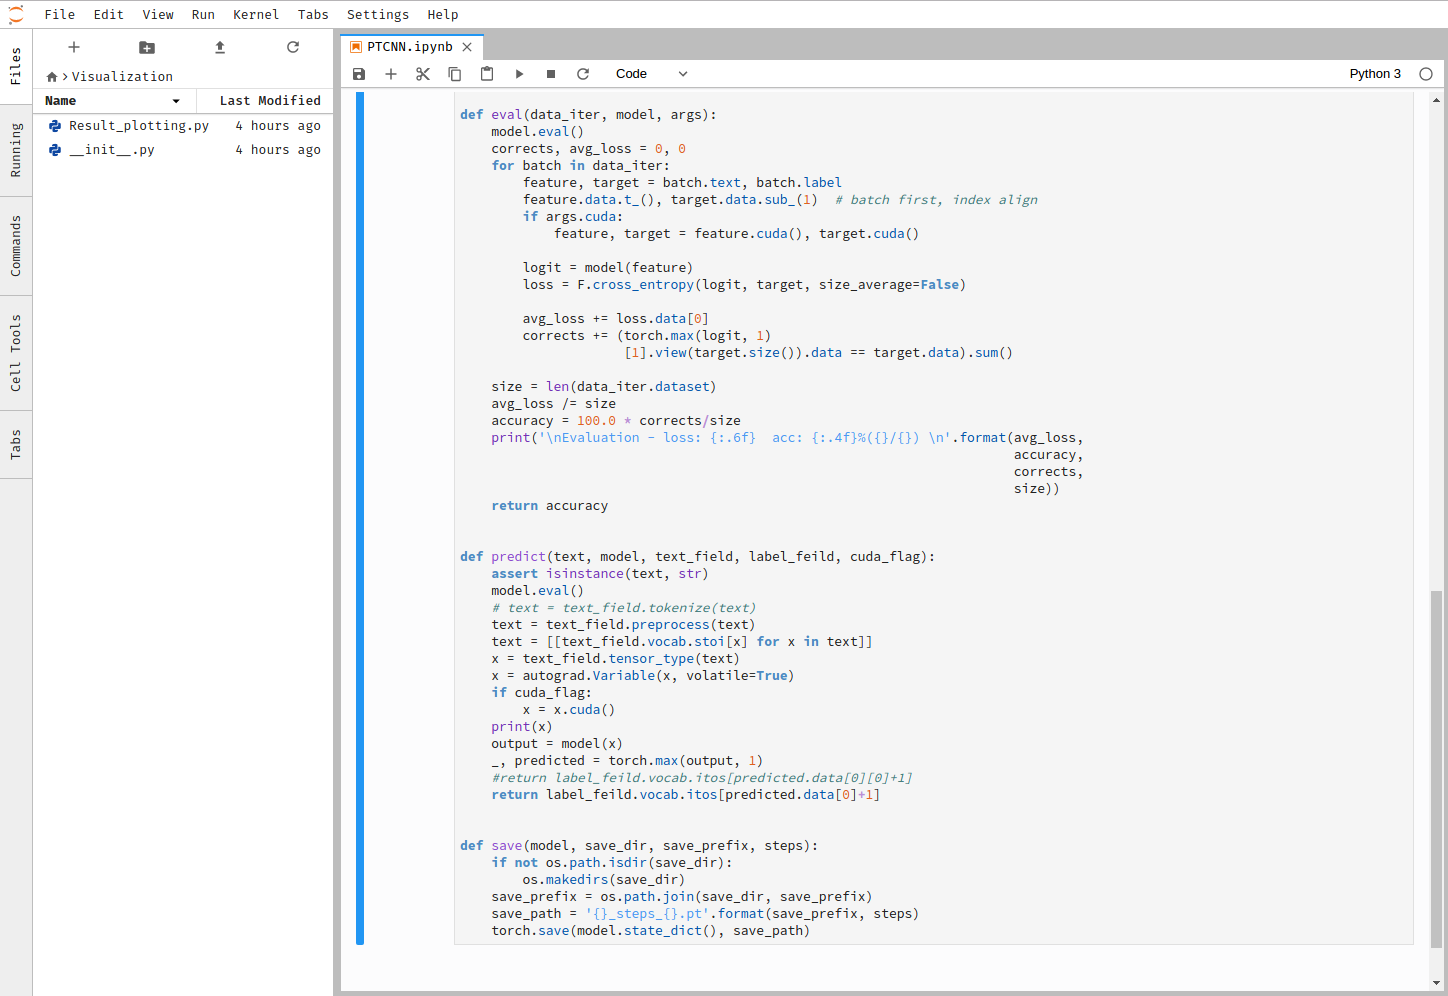
Task: Click the 'if args.cuda:' line
Action: coord(572,217)
